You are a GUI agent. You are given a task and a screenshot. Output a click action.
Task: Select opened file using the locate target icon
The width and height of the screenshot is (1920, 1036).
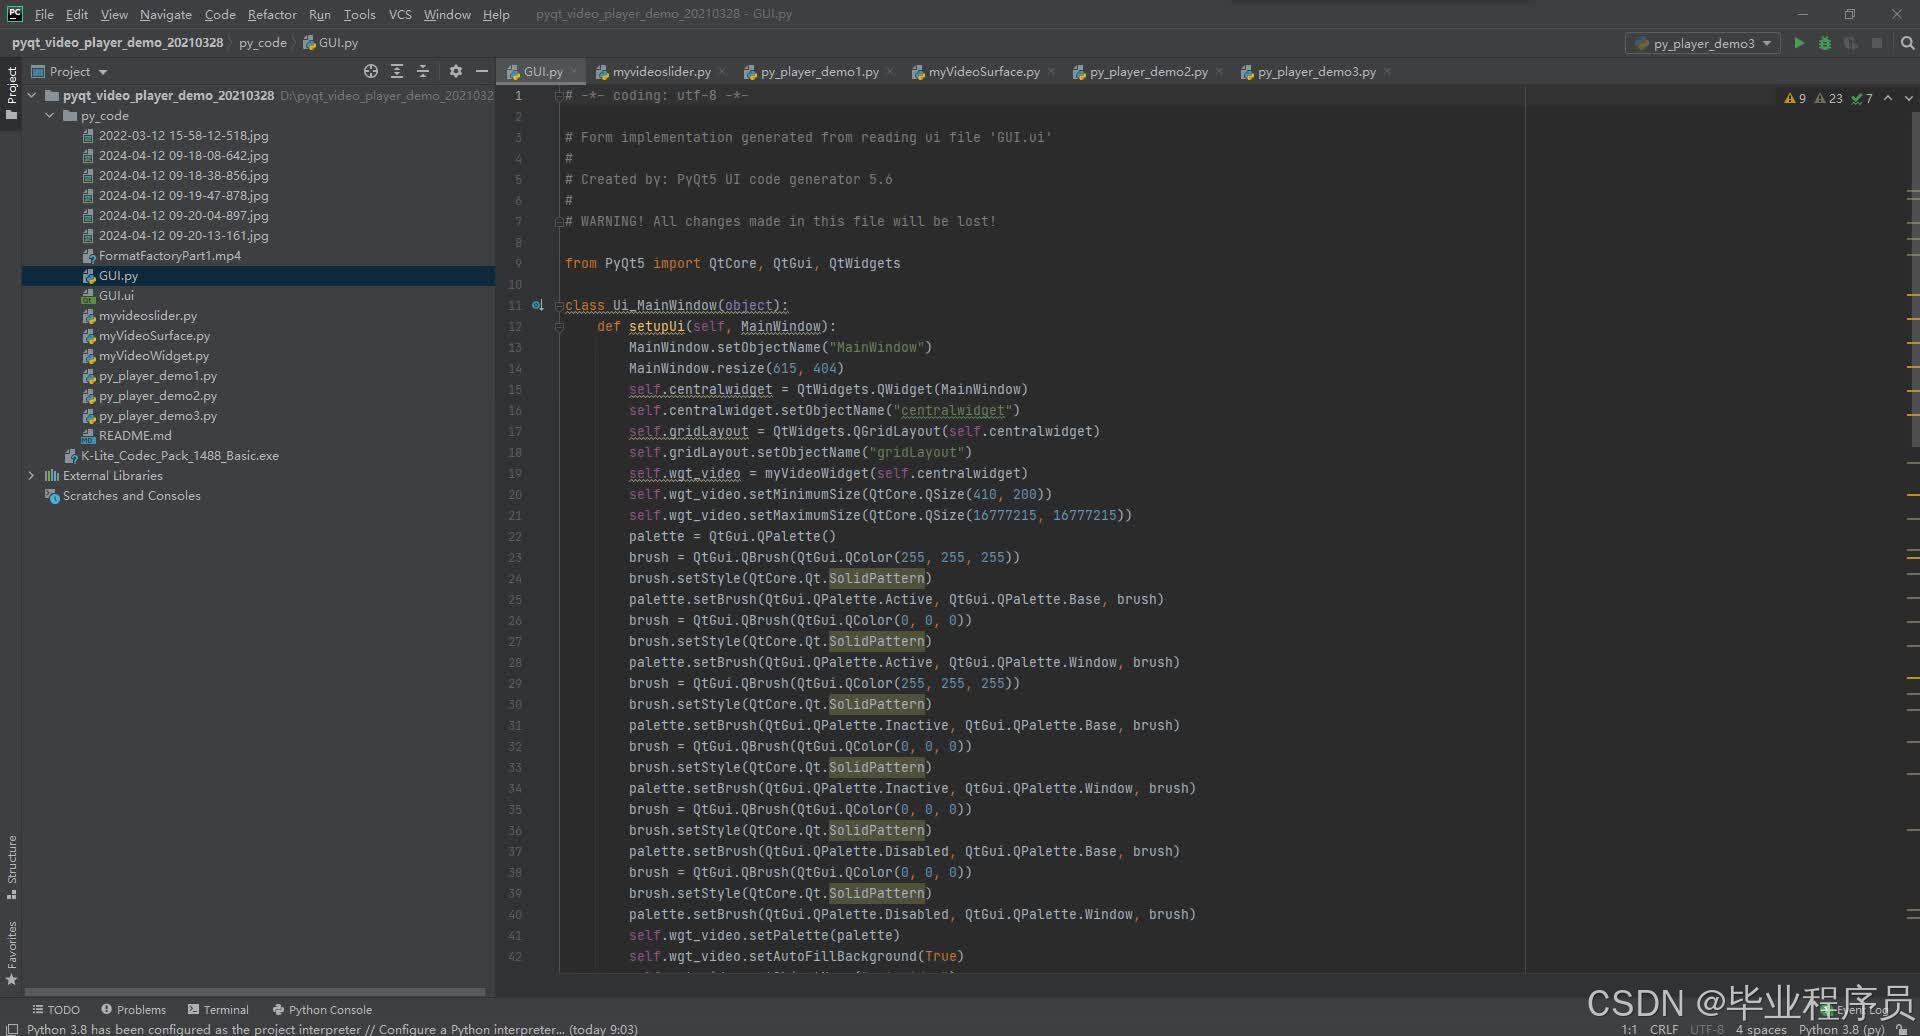[371, 71]
